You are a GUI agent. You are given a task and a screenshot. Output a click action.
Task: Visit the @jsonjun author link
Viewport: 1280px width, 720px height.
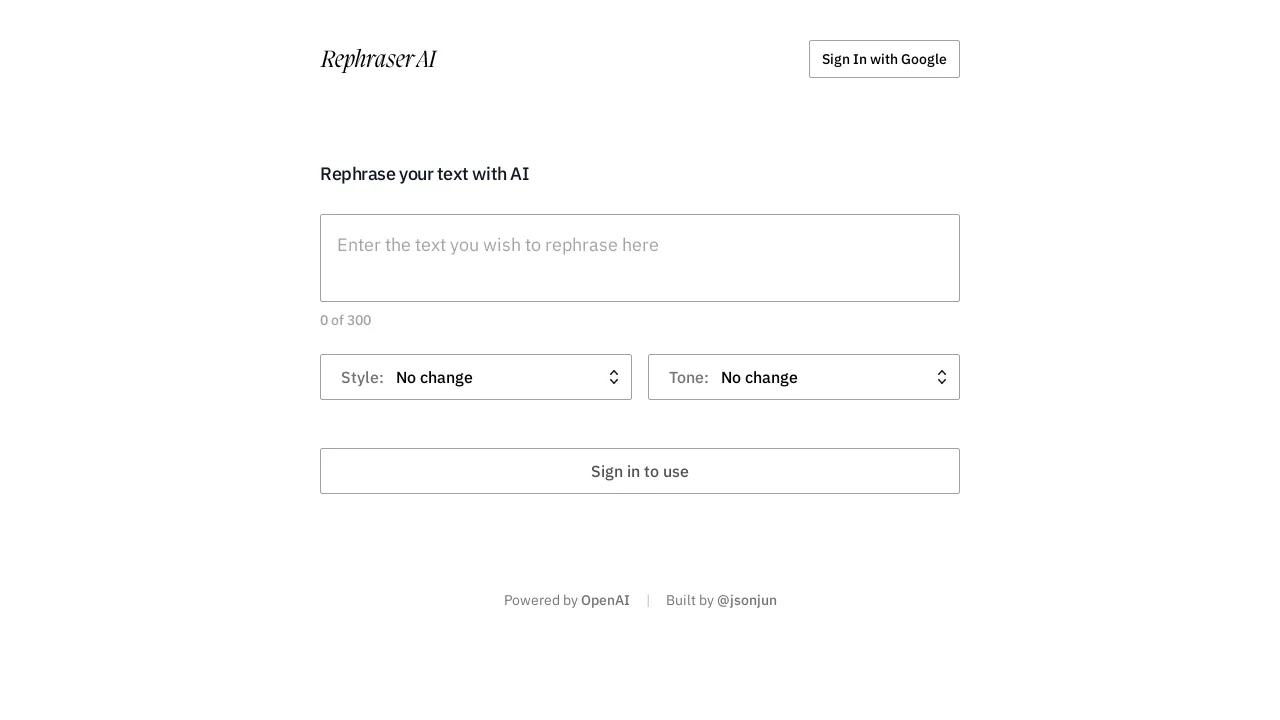(747, 600)
